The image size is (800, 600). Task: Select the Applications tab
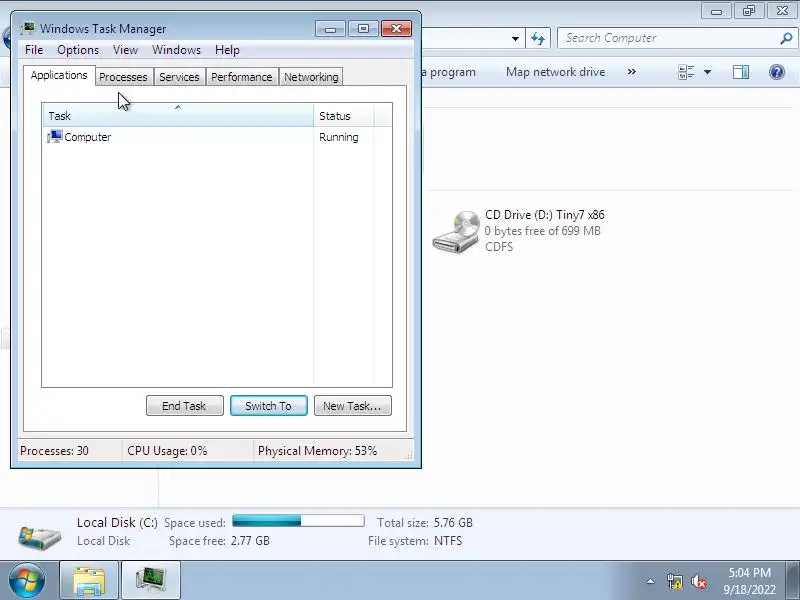pos(59,76)
